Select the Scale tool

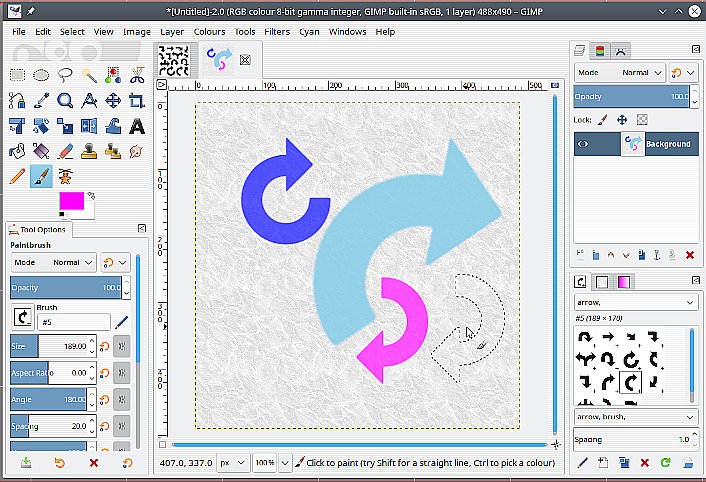point(65,126)
